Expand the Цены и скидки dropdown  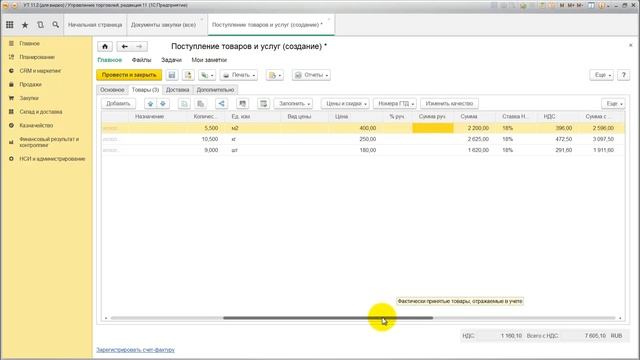click(345, 104)
